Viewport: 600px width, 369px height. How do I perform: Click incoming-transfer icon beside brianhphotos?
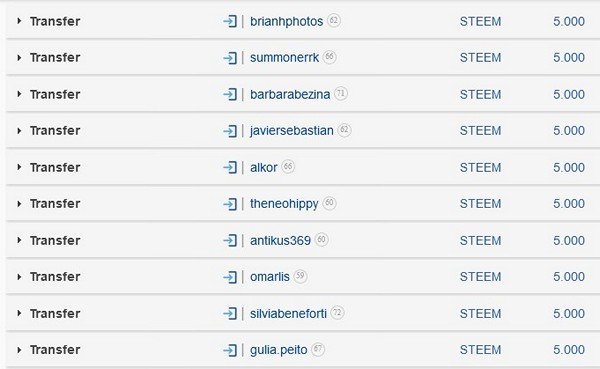[230, 21]
